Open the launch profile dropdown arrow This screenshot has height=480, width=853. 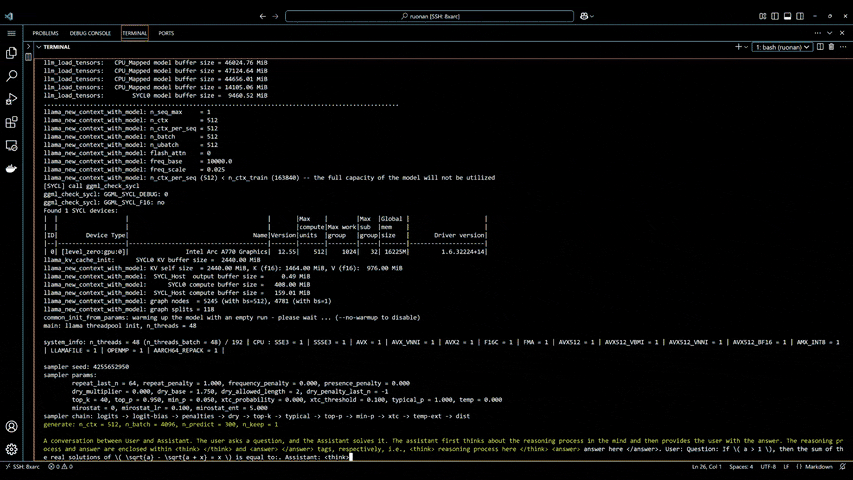[x=746, y=47]
